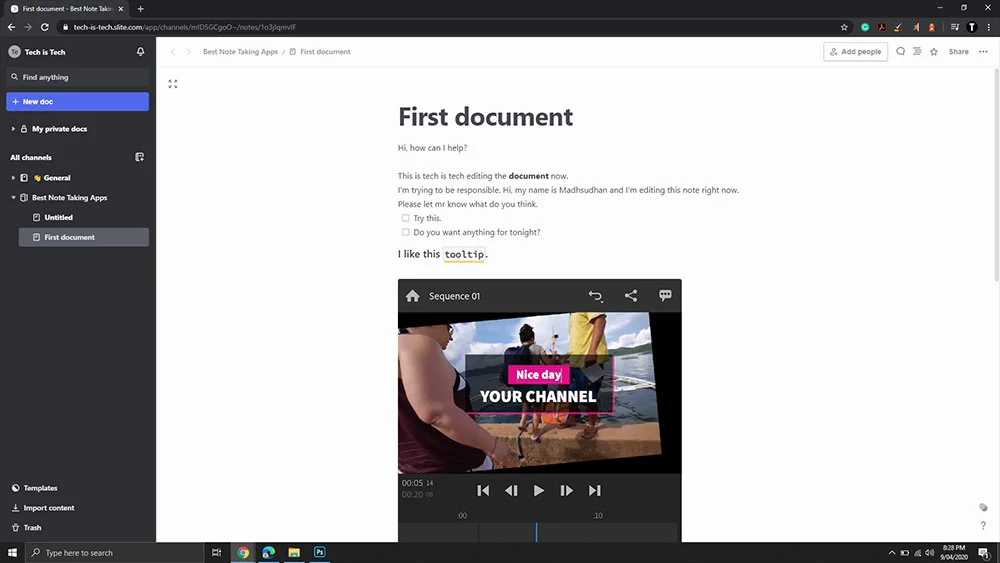Open Chrome menu three dots
This screenshot has width=1000, height=563.
tap(989, 27)
